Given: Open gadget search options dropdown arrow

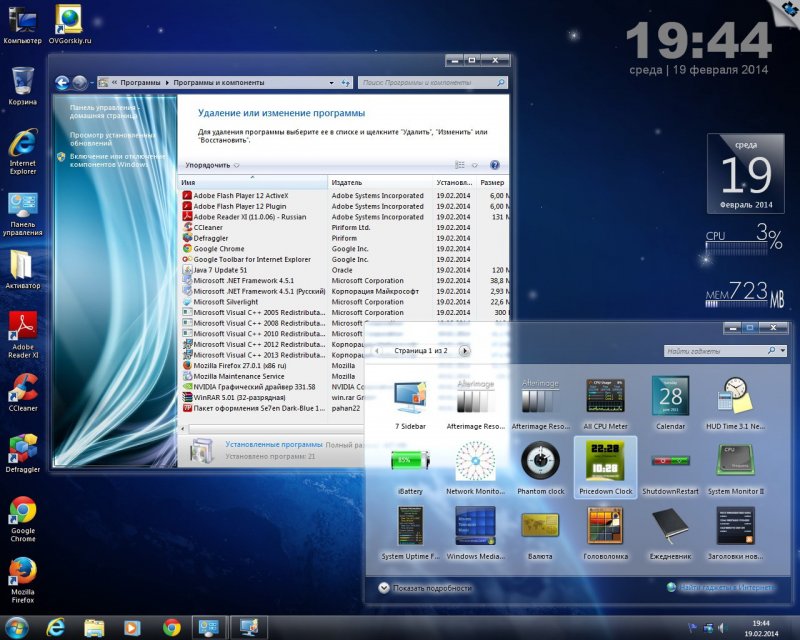Looking at the screenshot, I should pyautogui.click(x=783, y=351).
